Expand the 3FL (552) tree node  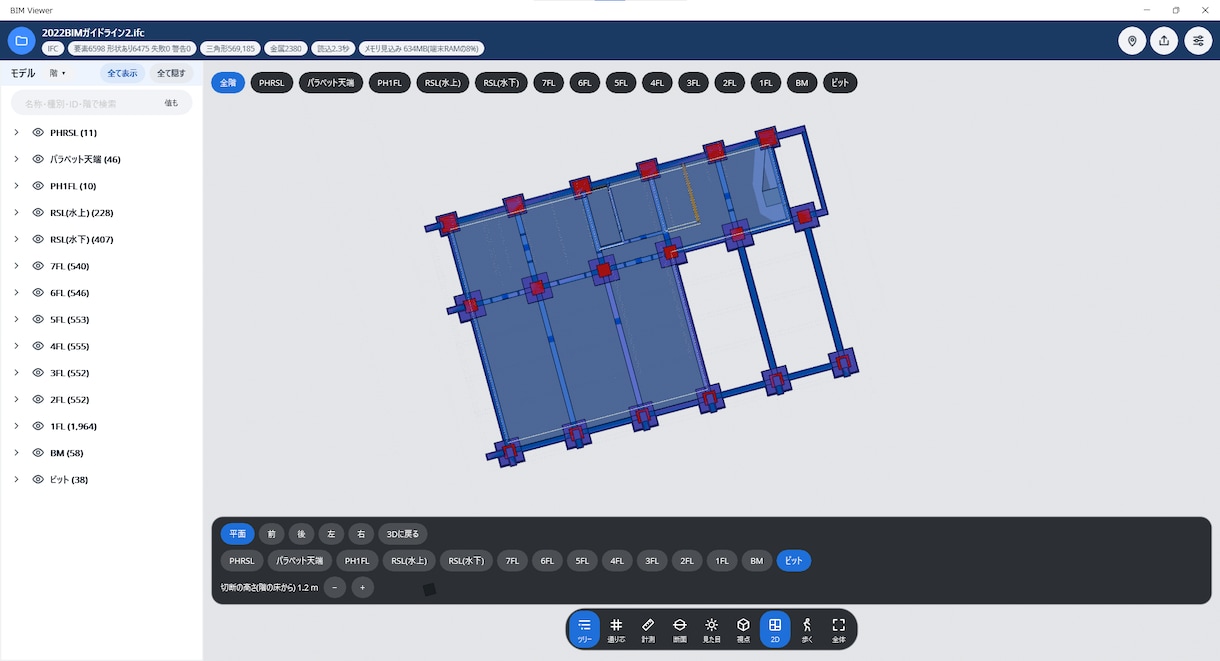(16, 372)
